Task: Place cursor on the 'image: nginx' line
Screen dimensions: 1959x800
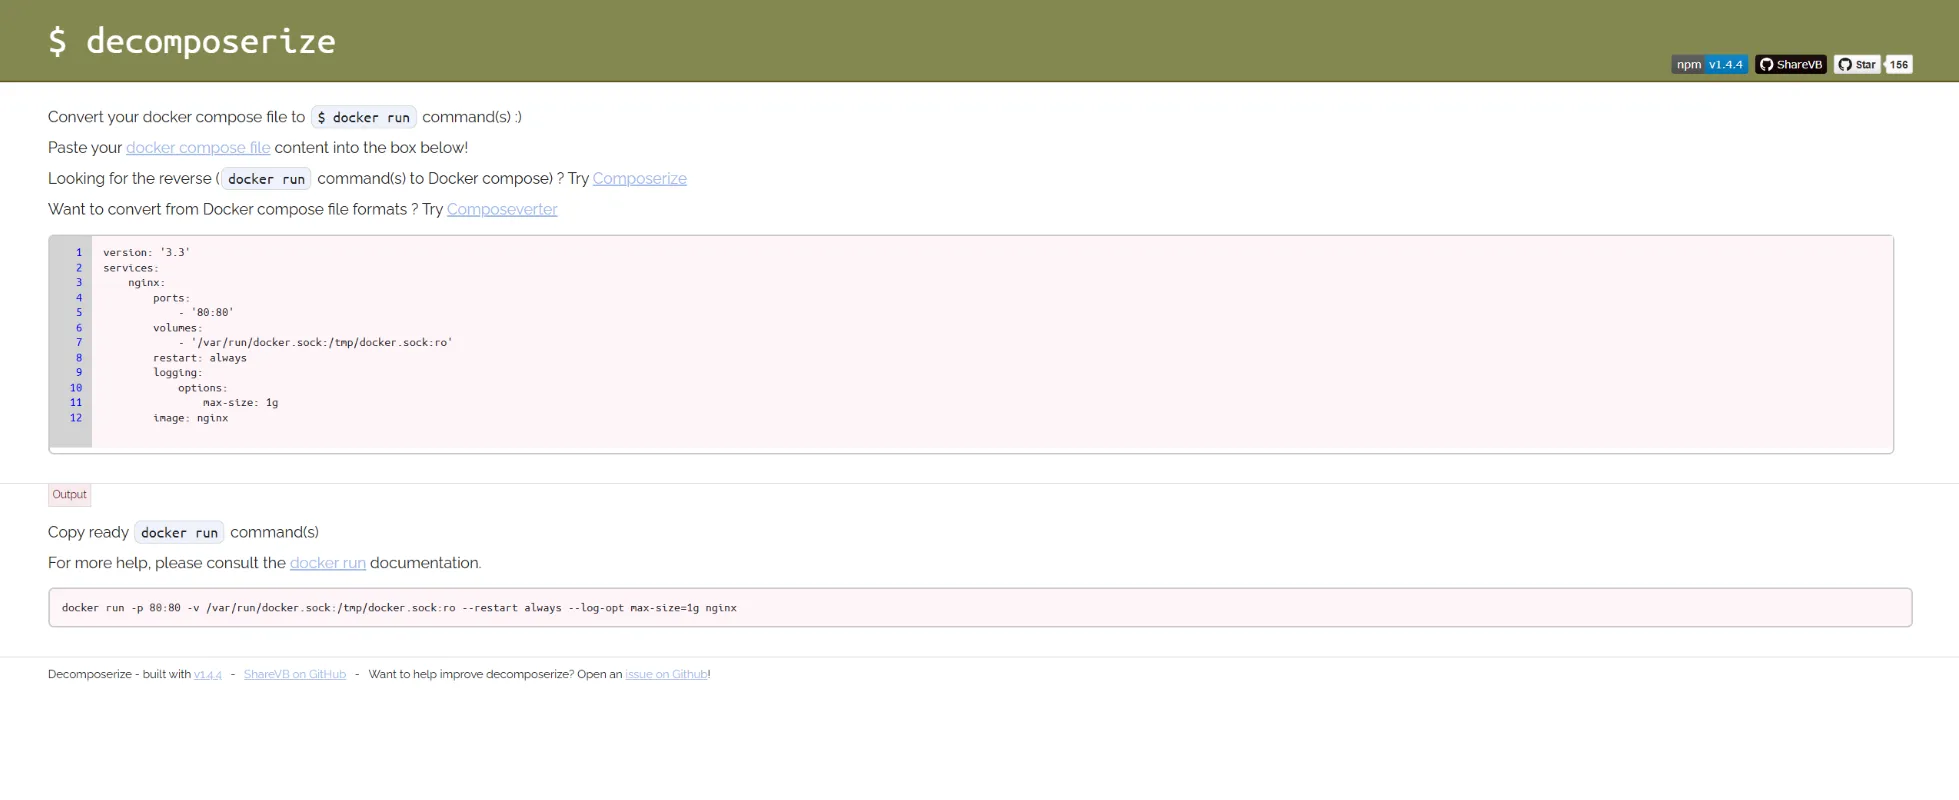Action: [x=190, y=418]
